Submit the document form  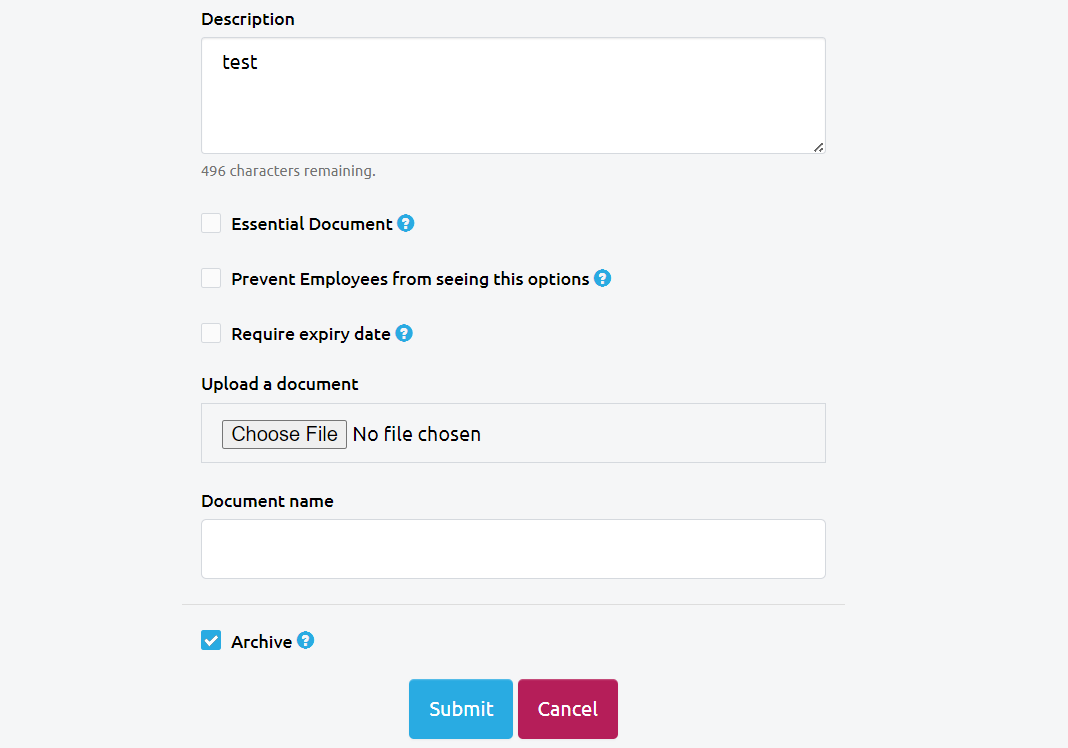click(x=461, y=709)
